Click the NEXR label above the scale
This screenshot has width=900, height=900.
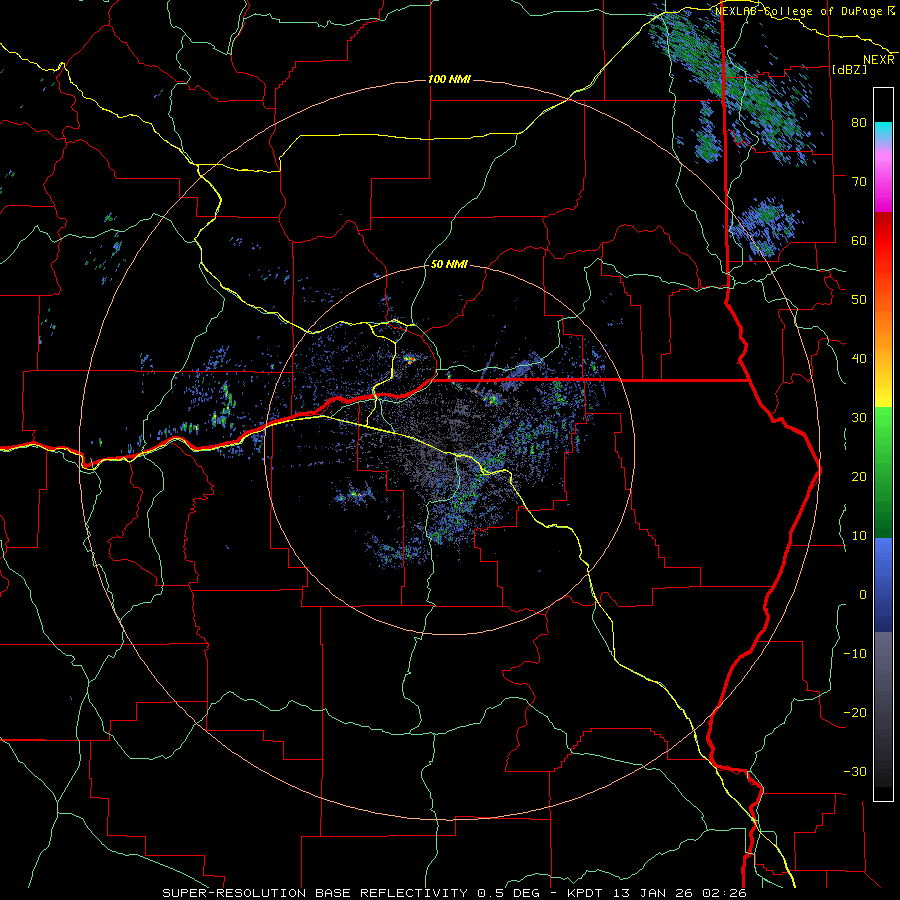(879, 60)
